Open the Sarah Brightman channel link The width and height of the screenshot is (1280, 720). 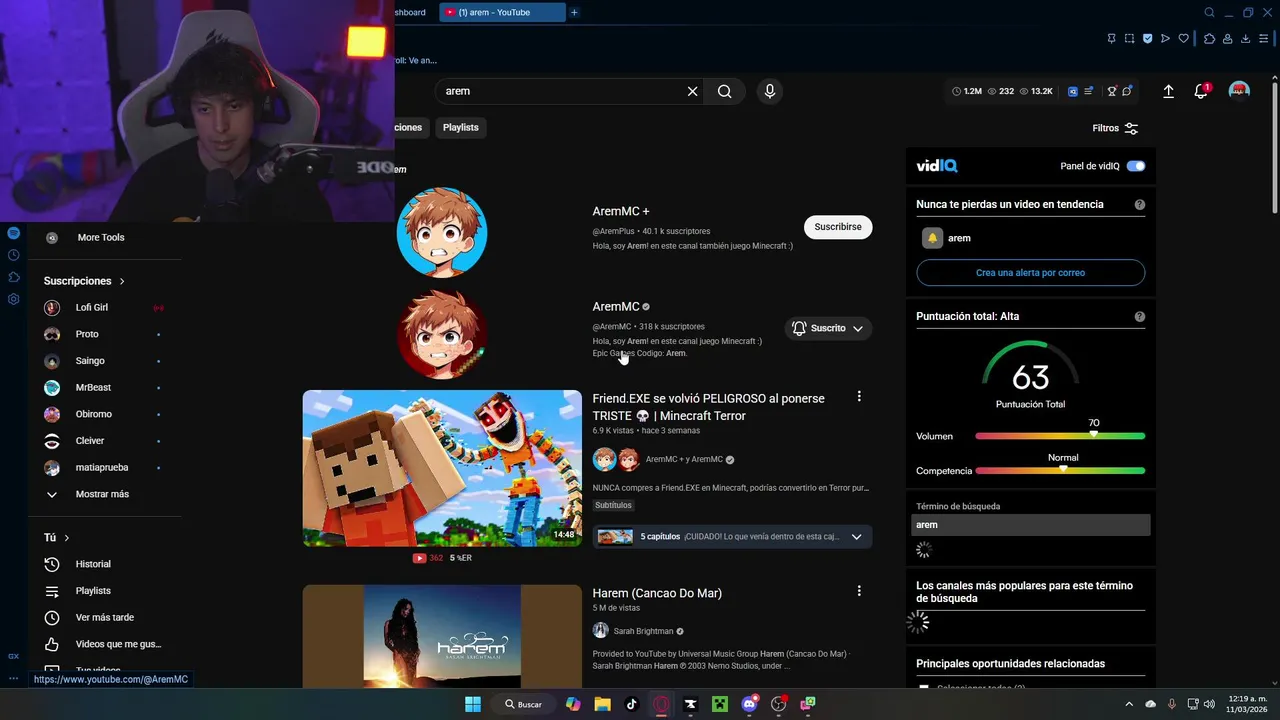pyautogui.click(x=643, y=631)
